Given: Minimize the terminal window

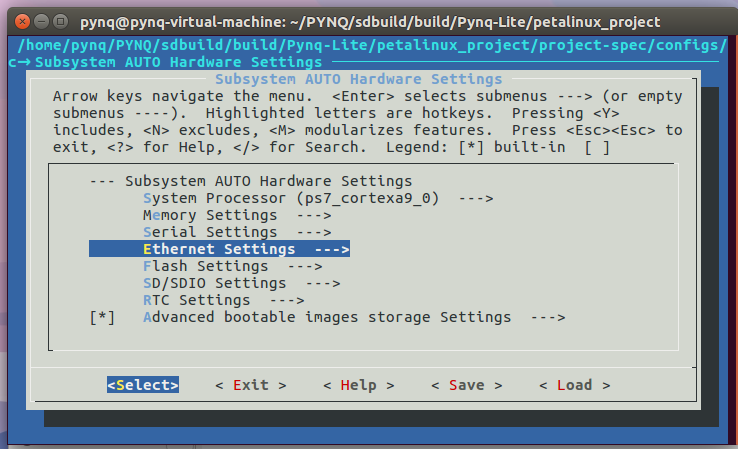Looking at the screenshot, I should [41, 22].
